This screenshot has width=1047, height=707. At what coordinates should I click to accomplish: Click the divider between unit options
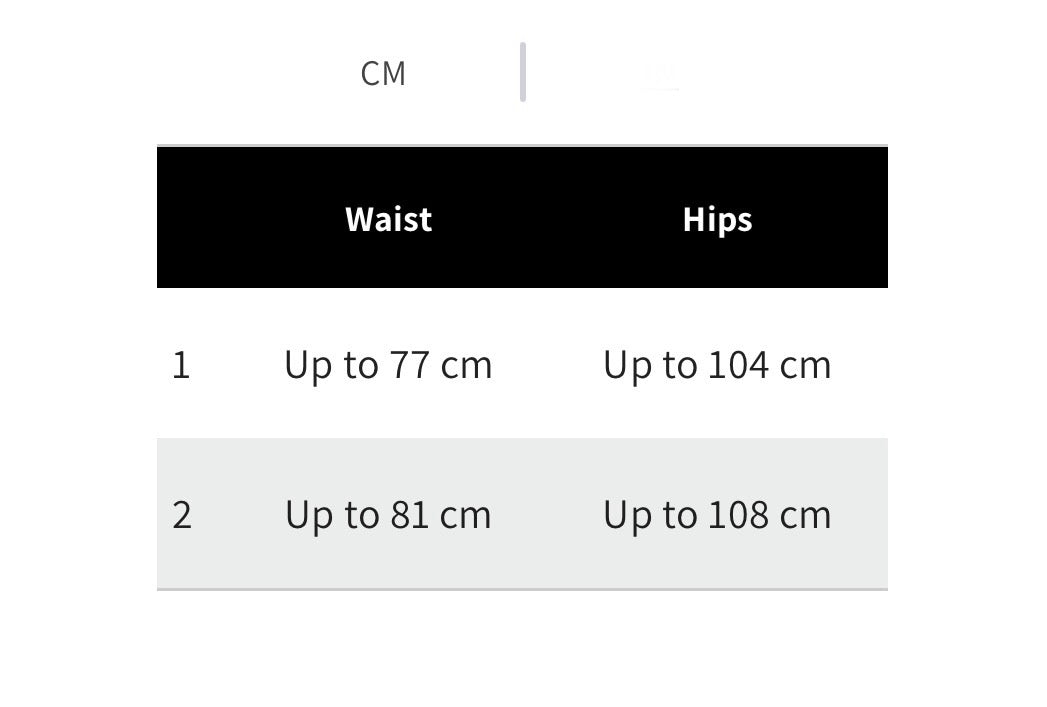tap(523, 72)
